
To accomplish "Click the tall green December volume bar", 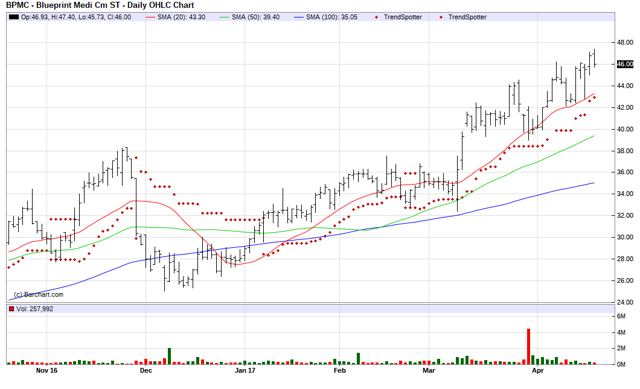I will 169,356.
